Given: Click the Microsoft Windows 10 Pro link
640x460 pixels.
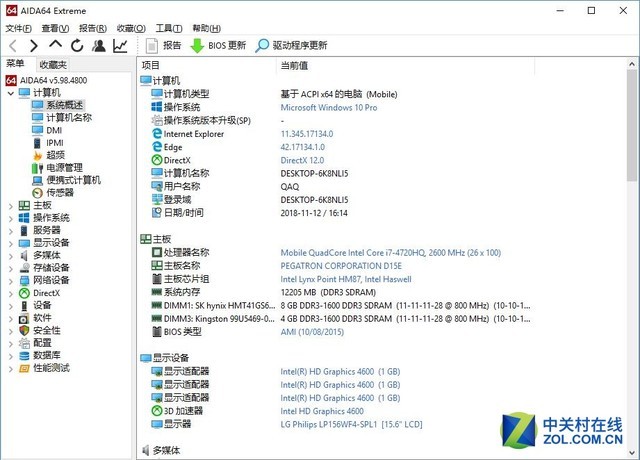Looking at the screenshot, I should coord(329,107).
